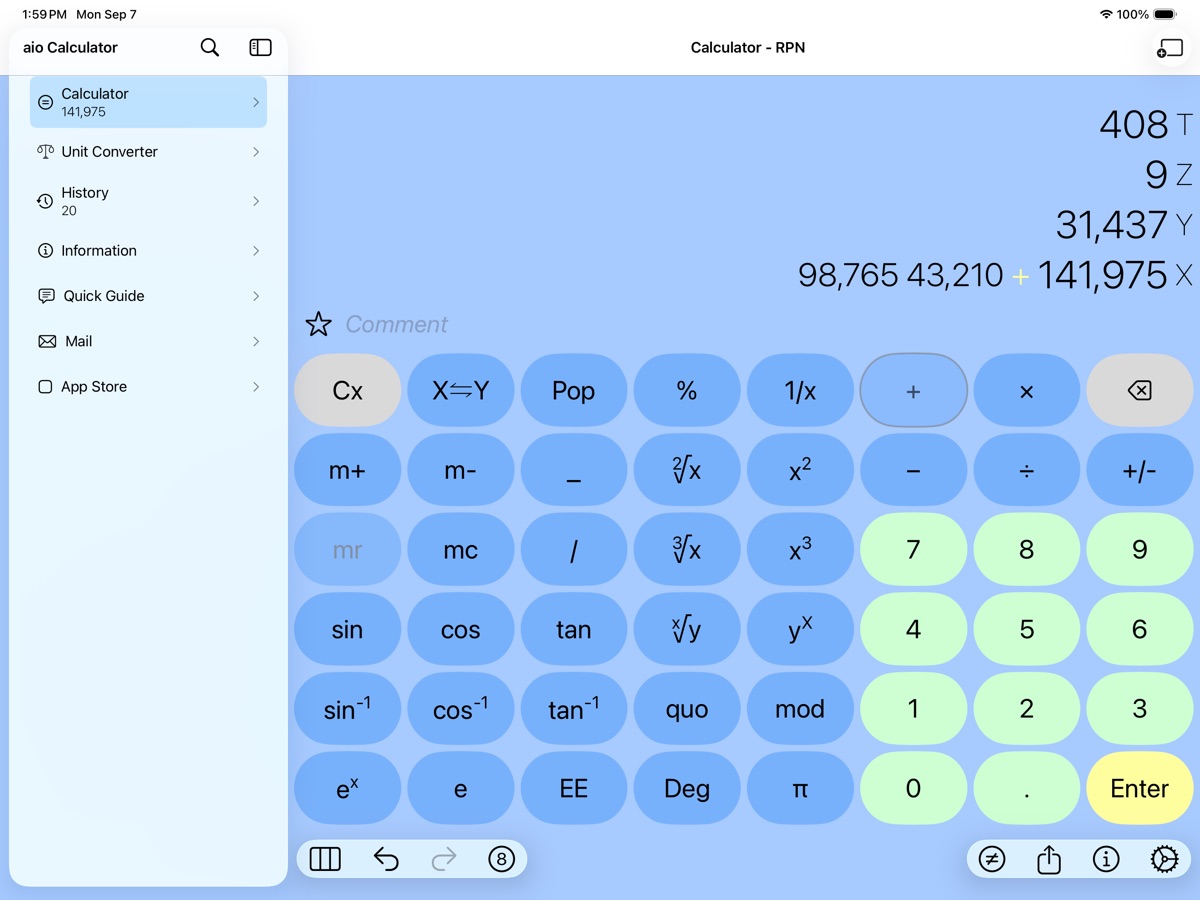
Task: Tap the mod key
Action: click(800, 709)
